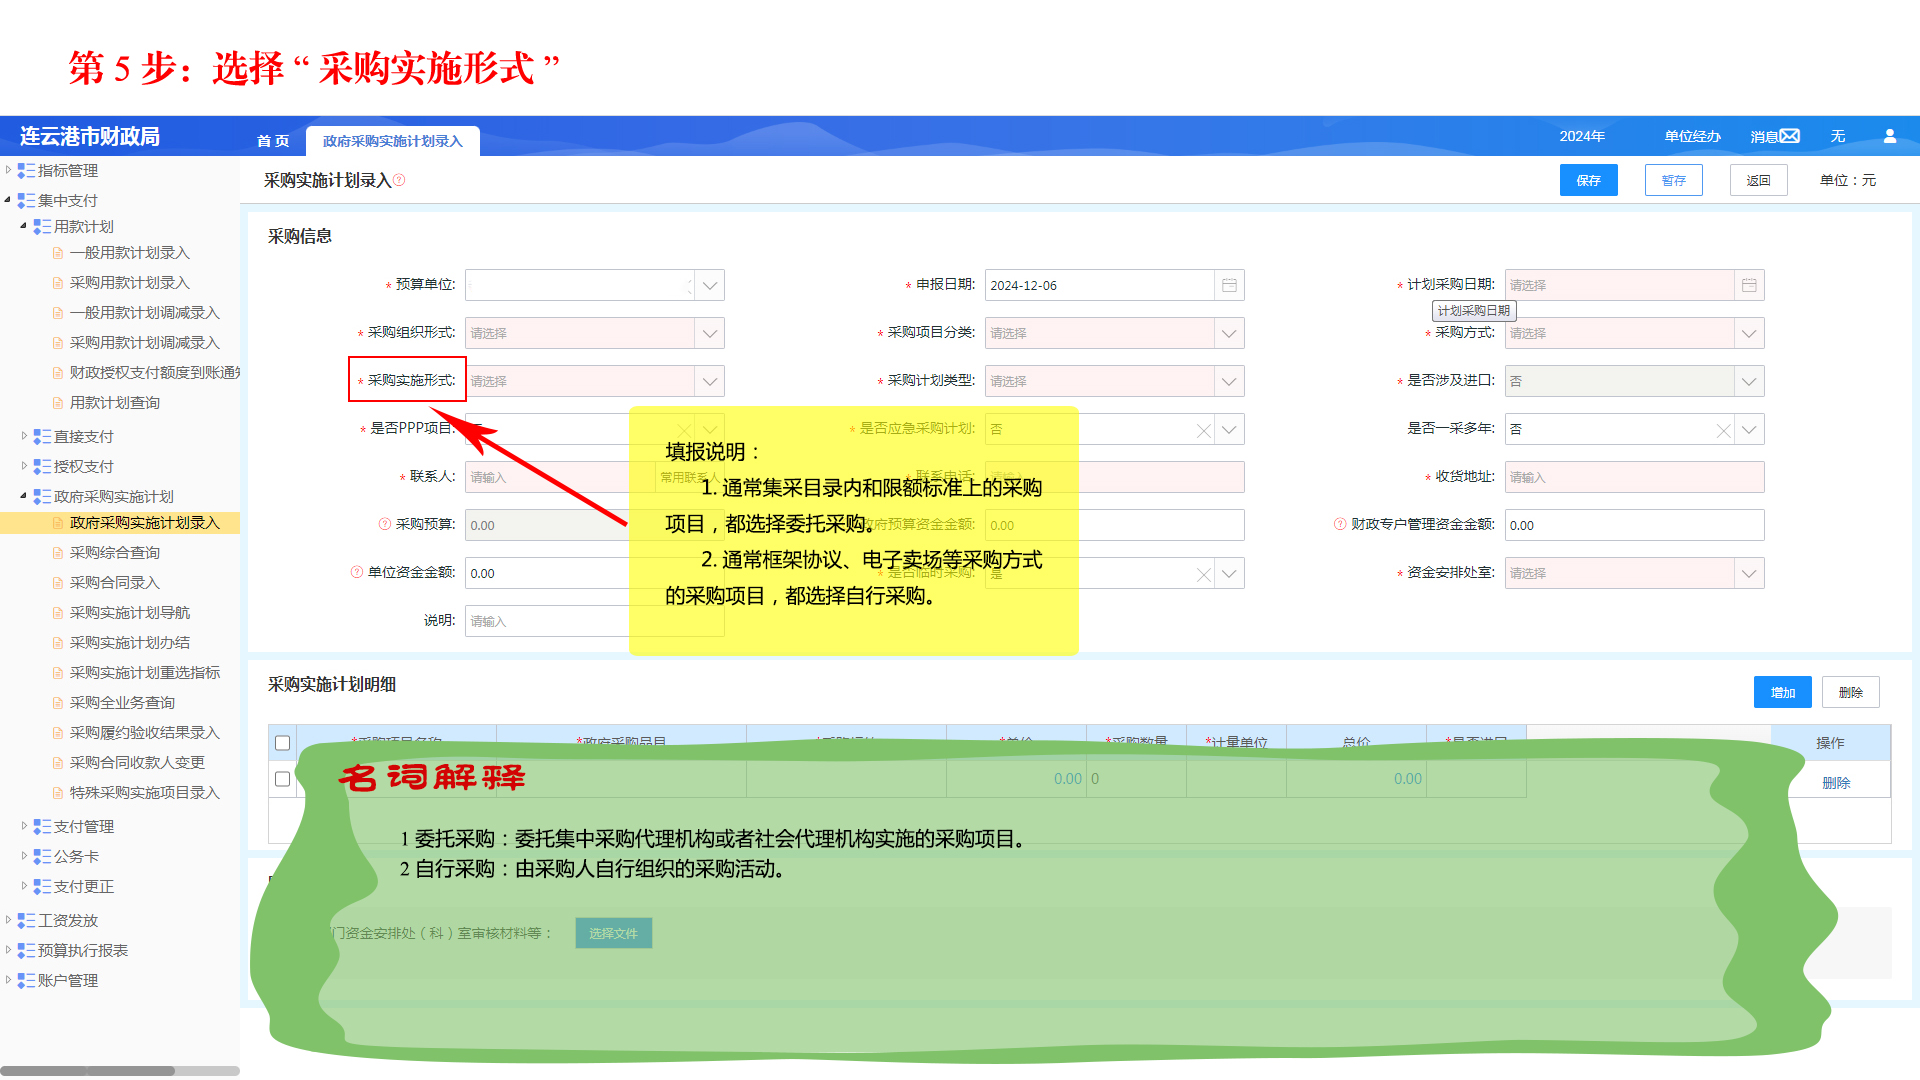Select the 政府采购实施计划录入 tab

(393, 141)
